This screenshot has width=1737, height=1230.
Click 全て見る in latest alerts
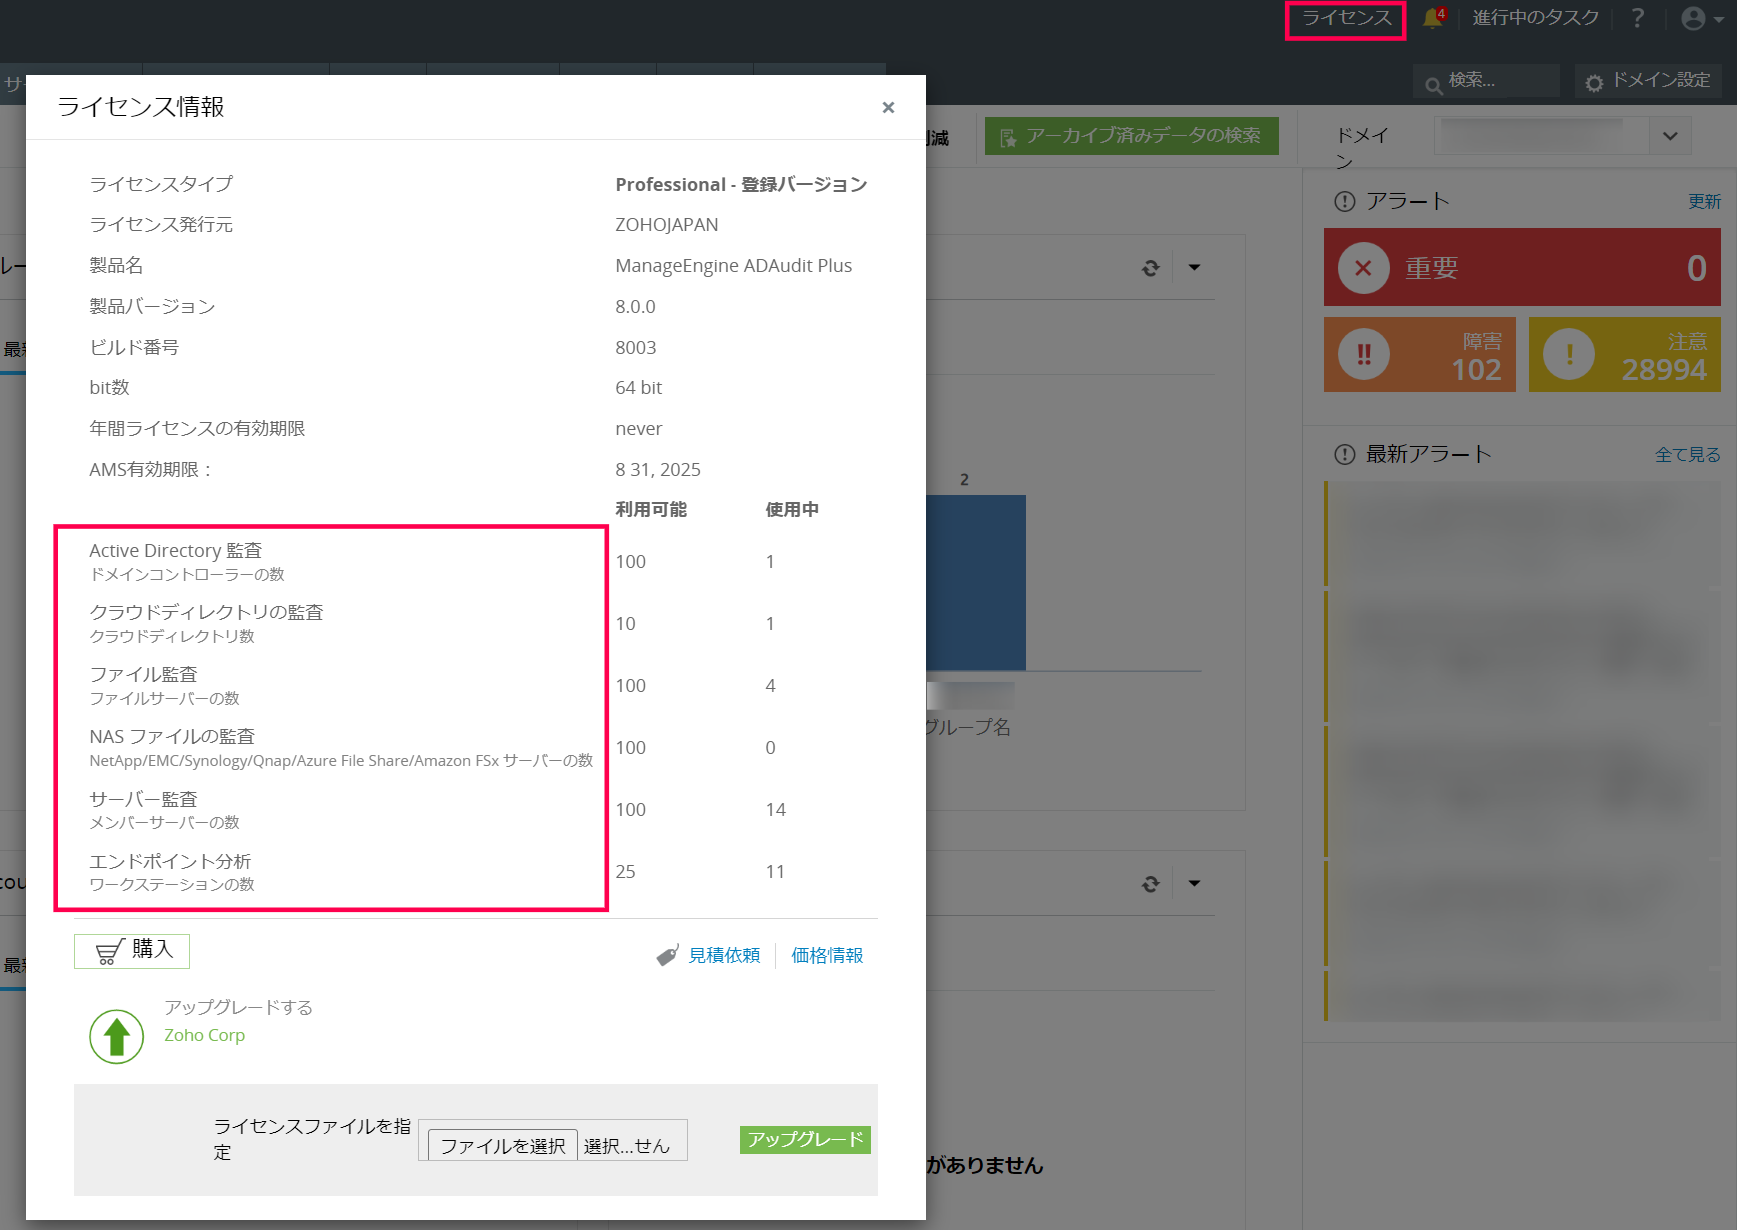click(x=1688, y=455)
